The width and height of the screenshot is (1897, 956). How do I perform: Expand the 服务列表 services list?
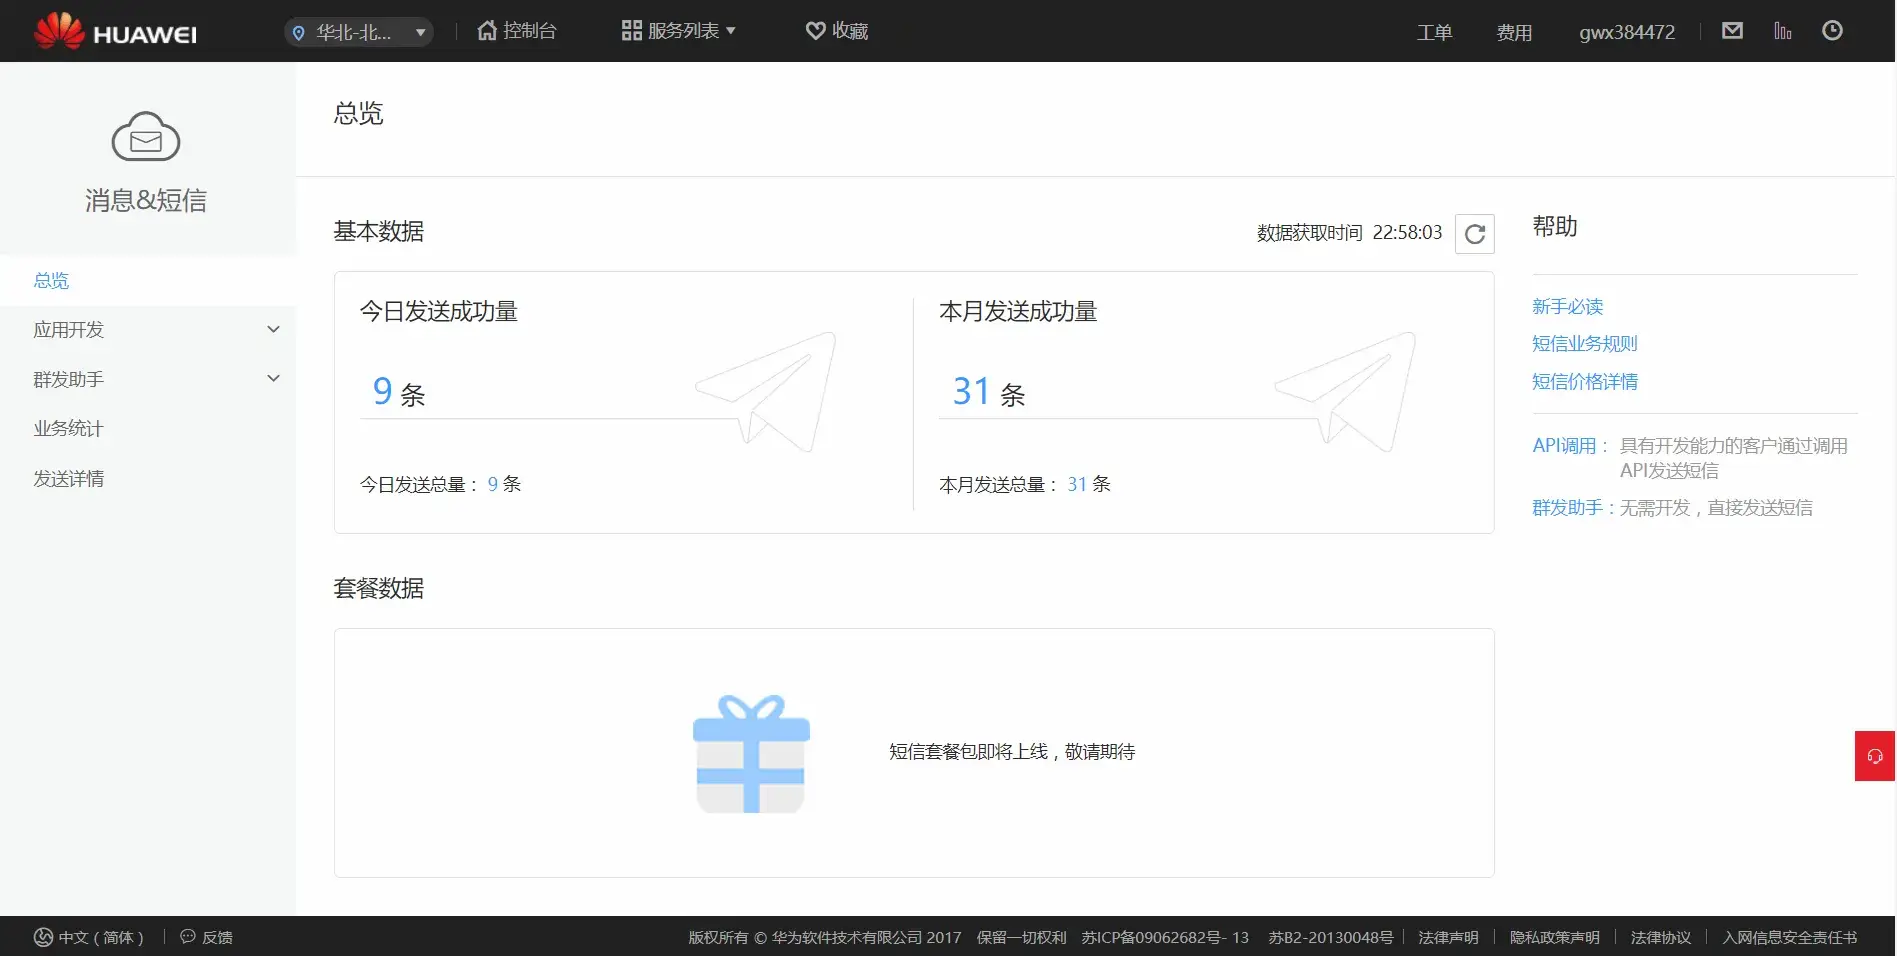tap(679, 31)
